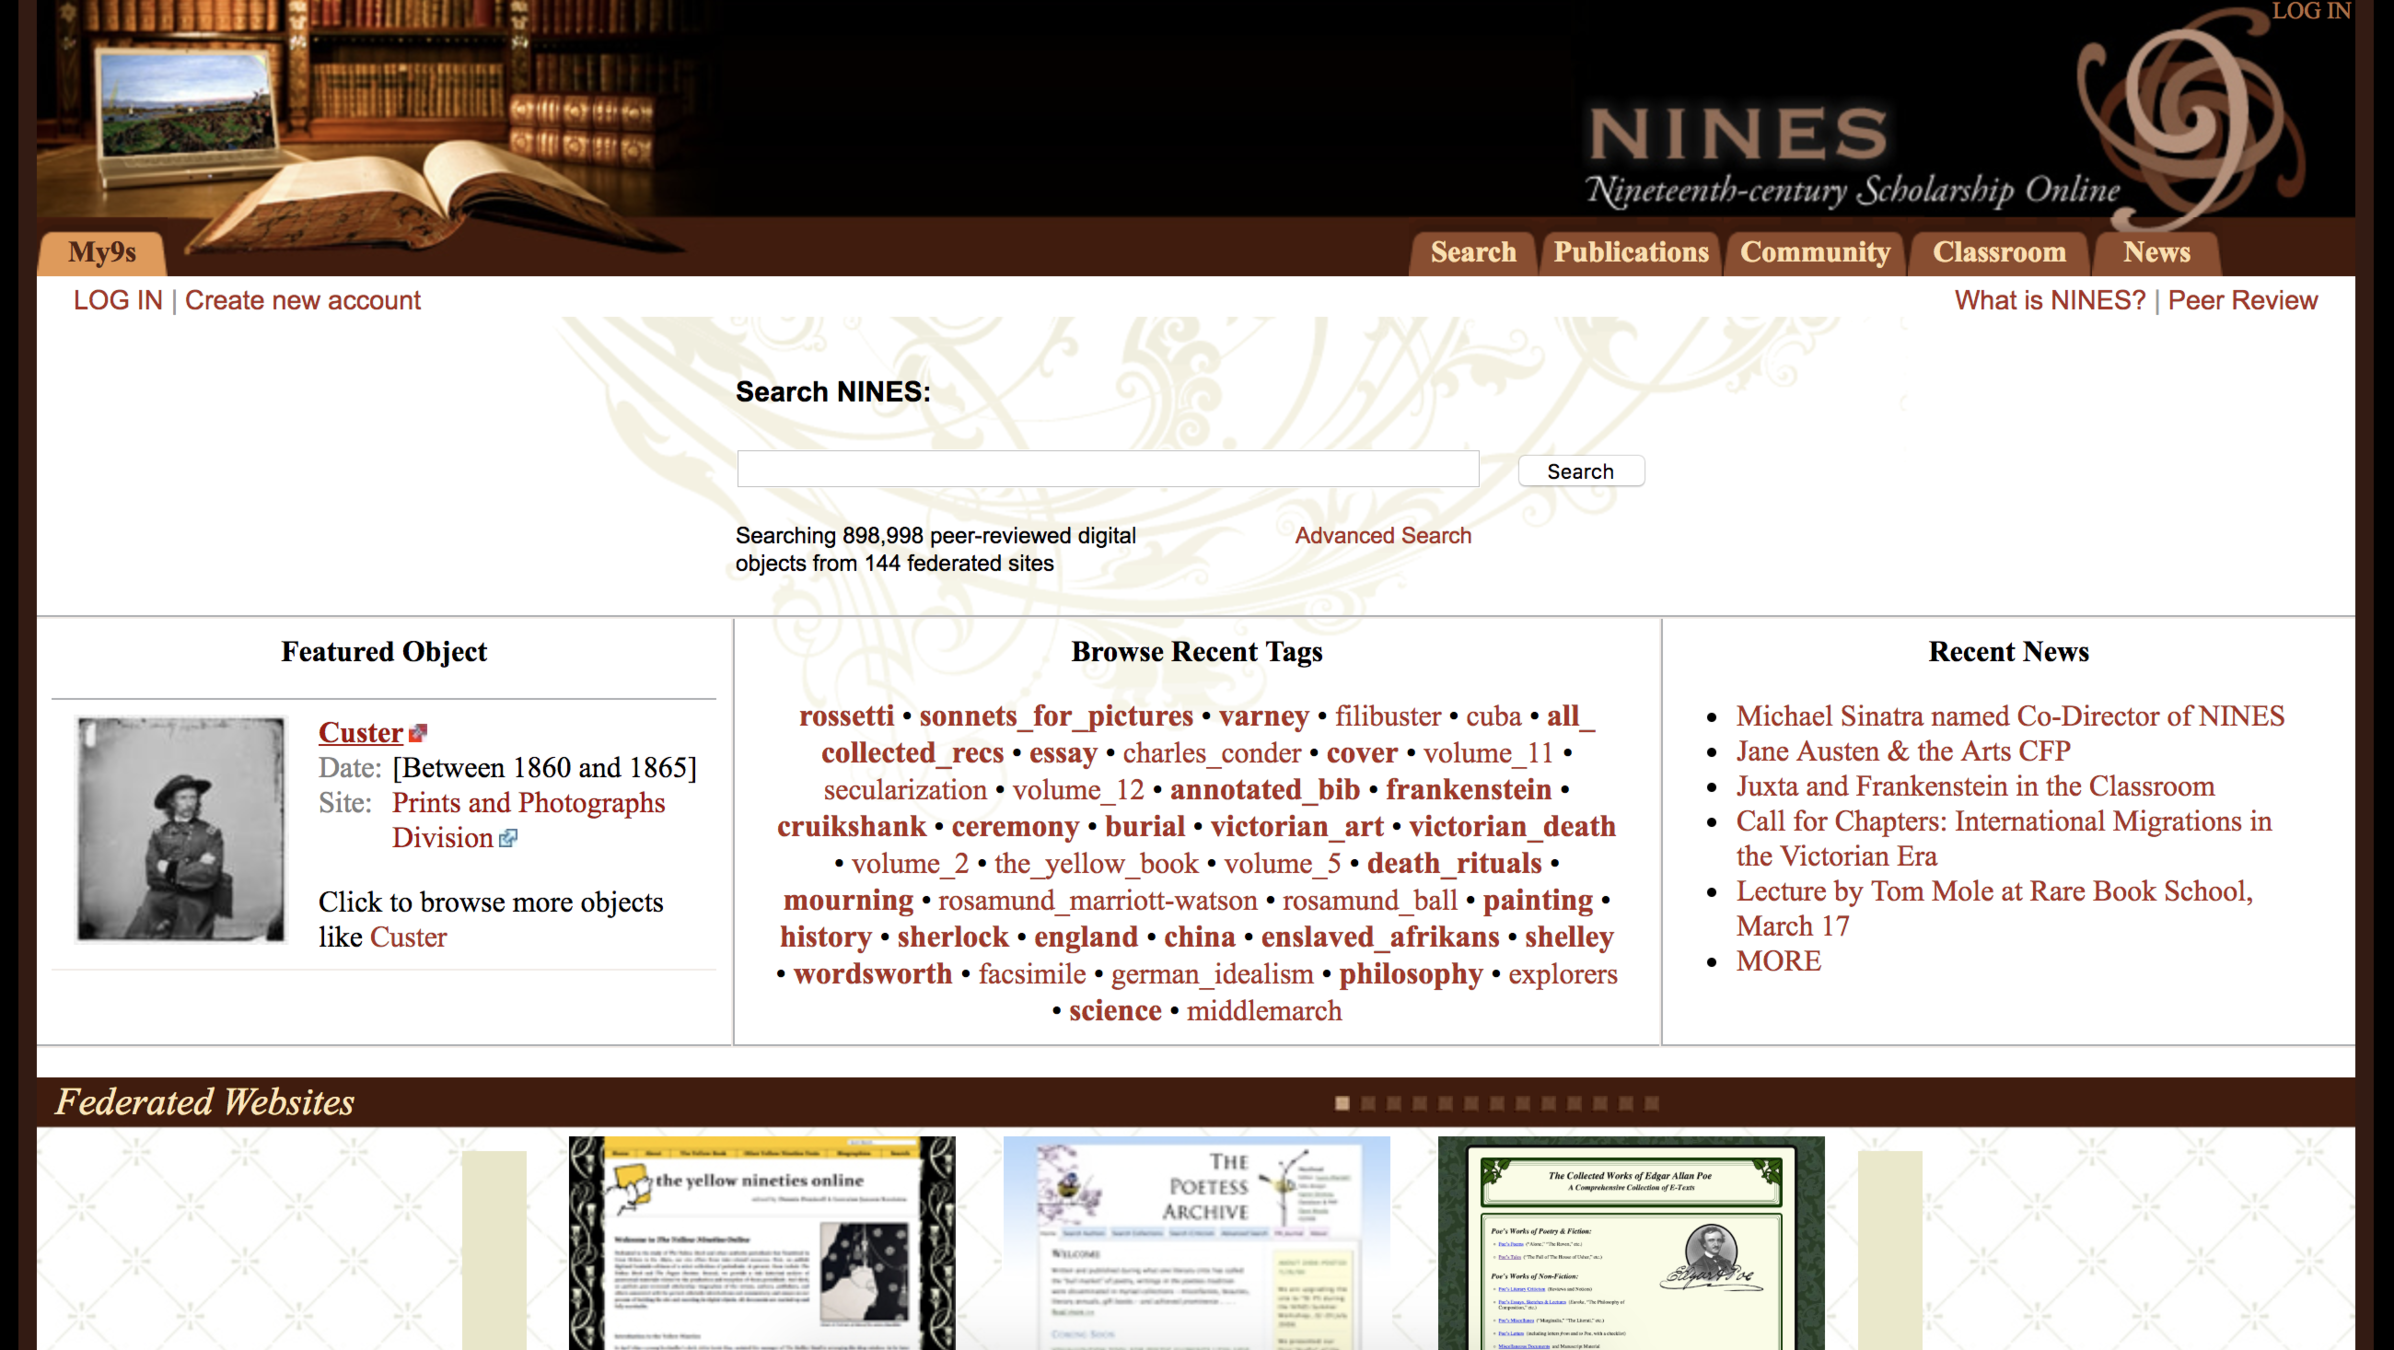Switch to the My9s tab
Viewport: 2394px width, 1350px height.
102,252
